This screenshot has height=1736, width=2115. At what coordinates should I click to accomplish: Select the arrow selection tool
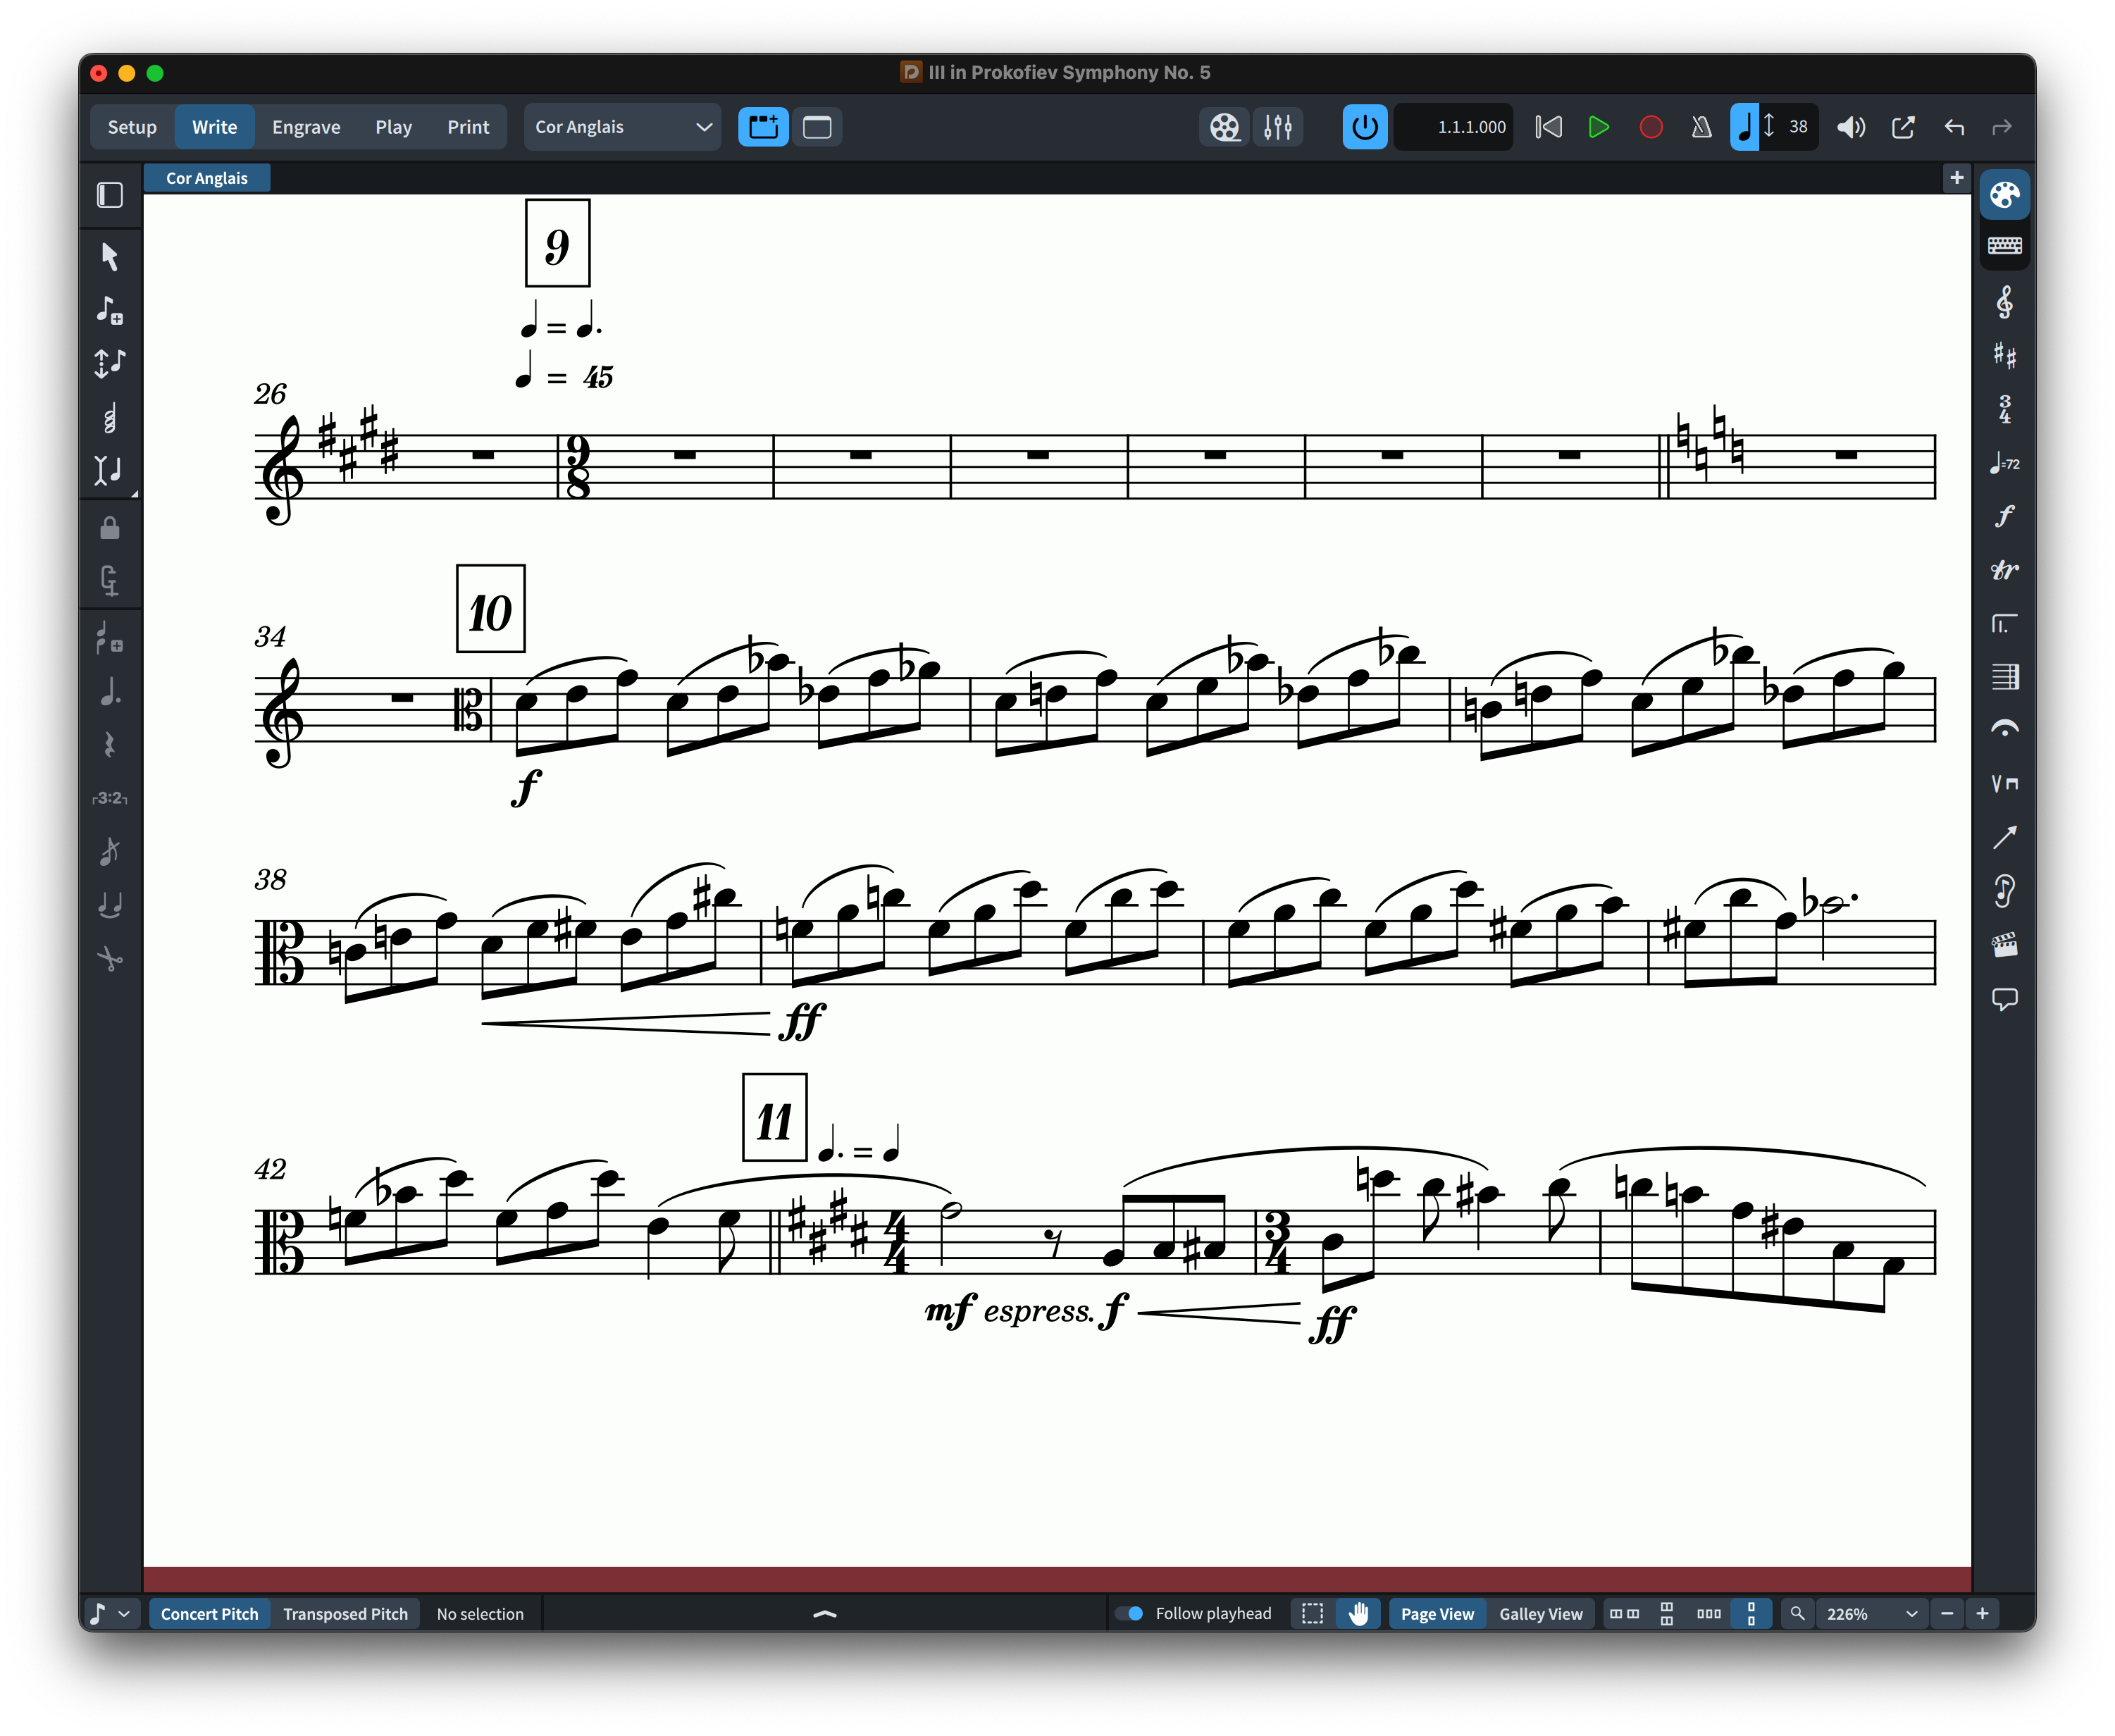(110, 257)
